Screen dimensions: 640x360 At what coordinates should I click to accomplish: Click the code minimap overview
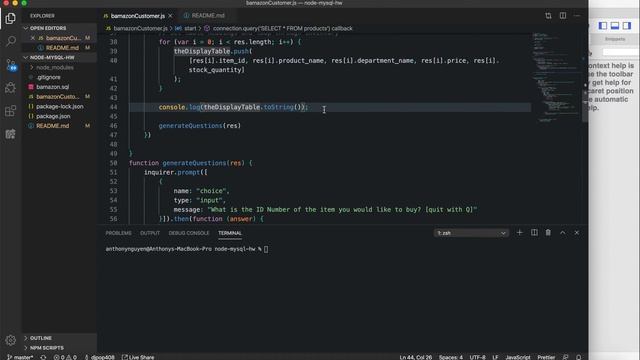[557, 78]
